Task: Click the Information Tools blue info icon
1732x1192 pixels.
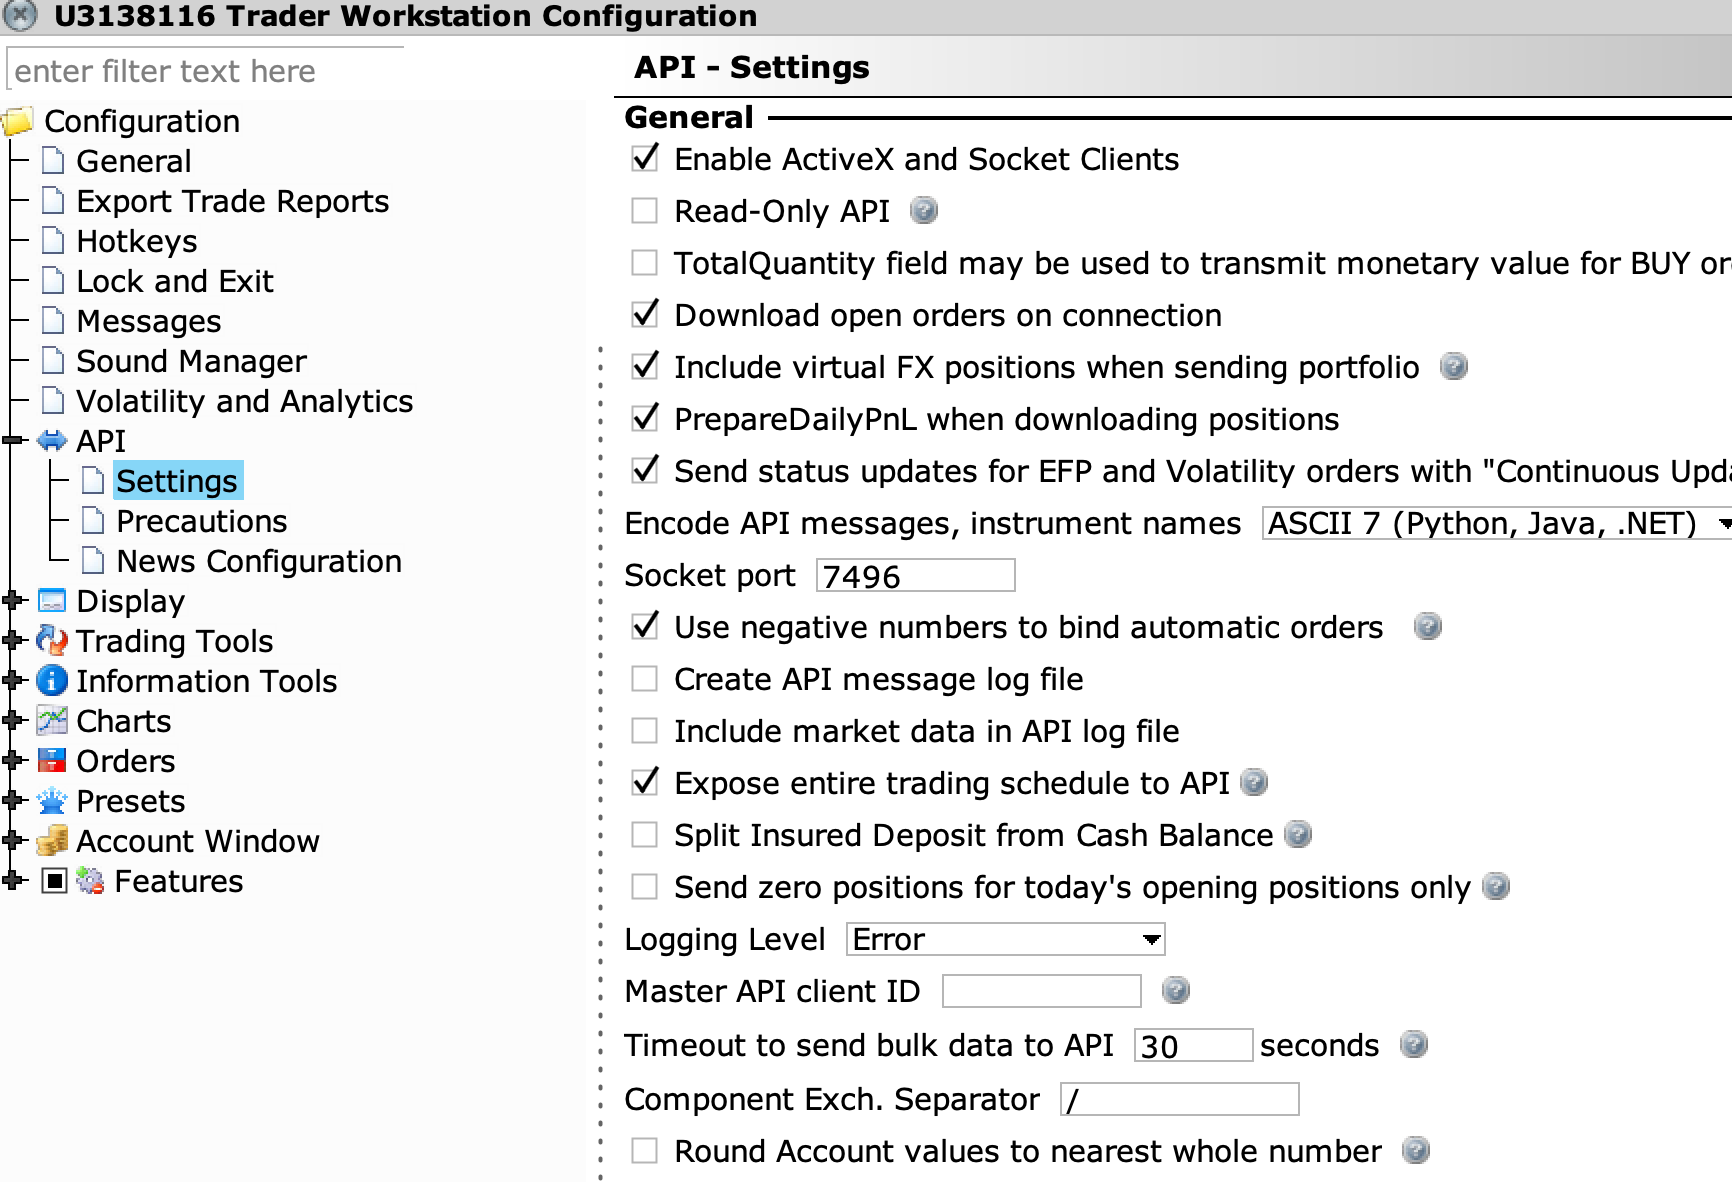Action: coord(51,681)
